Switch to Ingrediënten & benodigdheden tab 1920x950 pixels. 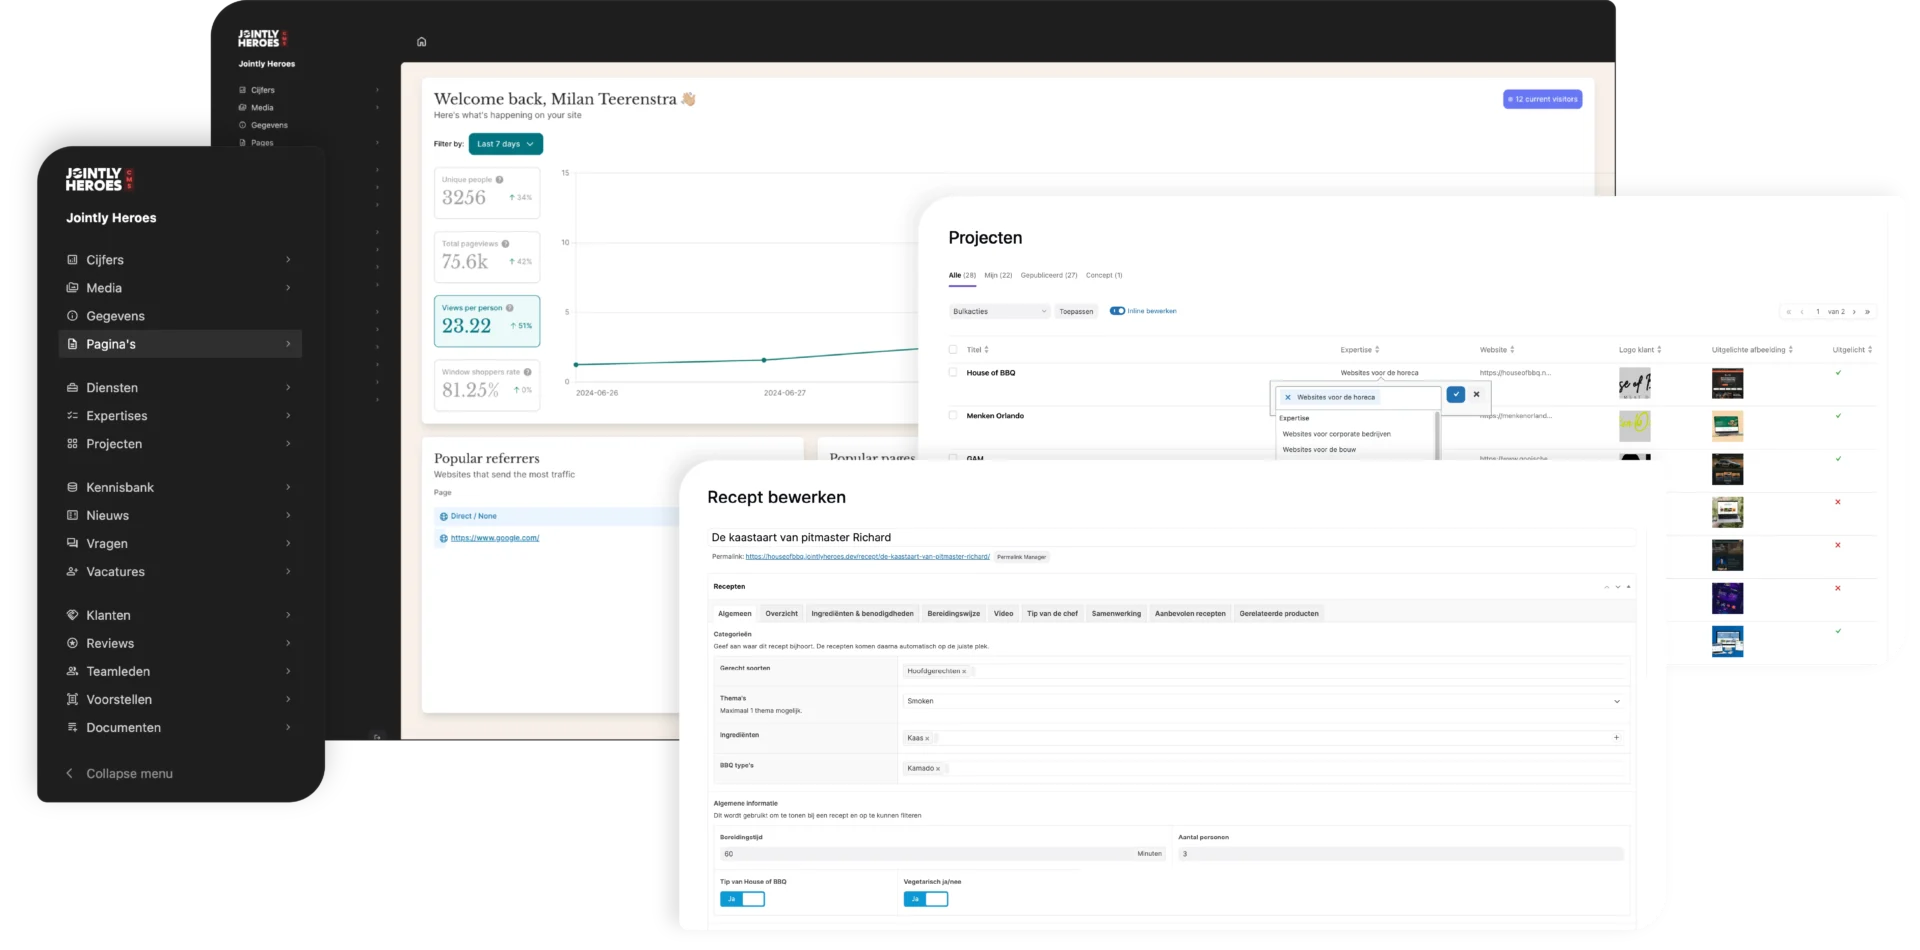(x=862, y=614)
